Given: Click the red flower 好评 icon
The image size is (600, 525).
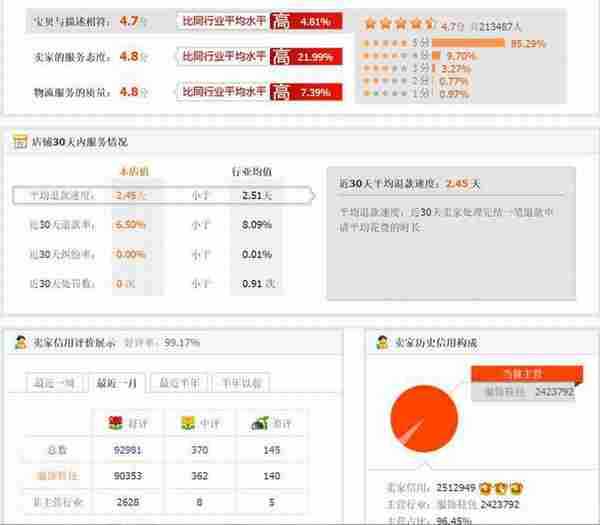Looking at the screenshot, I should (115, 423).
